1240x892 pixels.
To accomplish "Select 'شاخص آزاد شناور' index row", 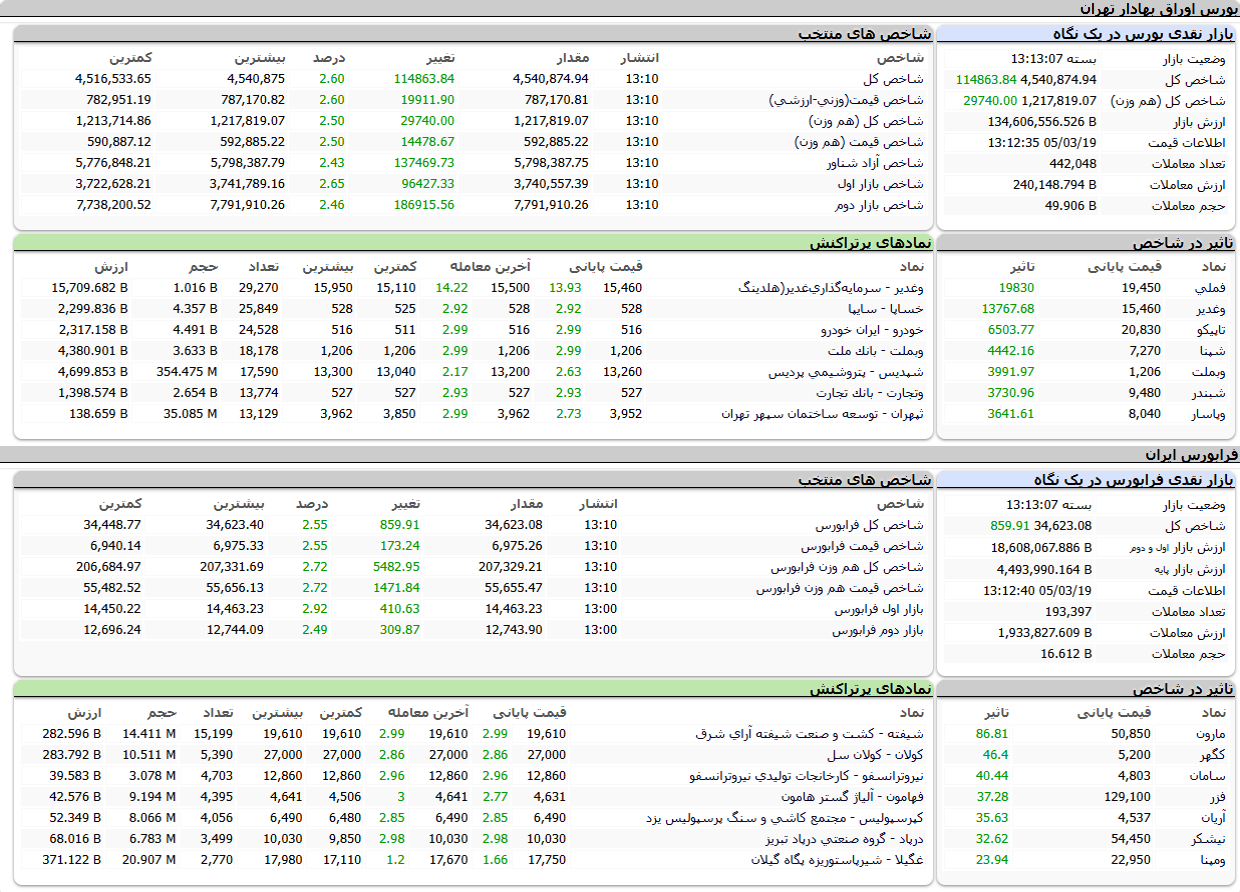I will pyautogui.click(x=473, y=162).
